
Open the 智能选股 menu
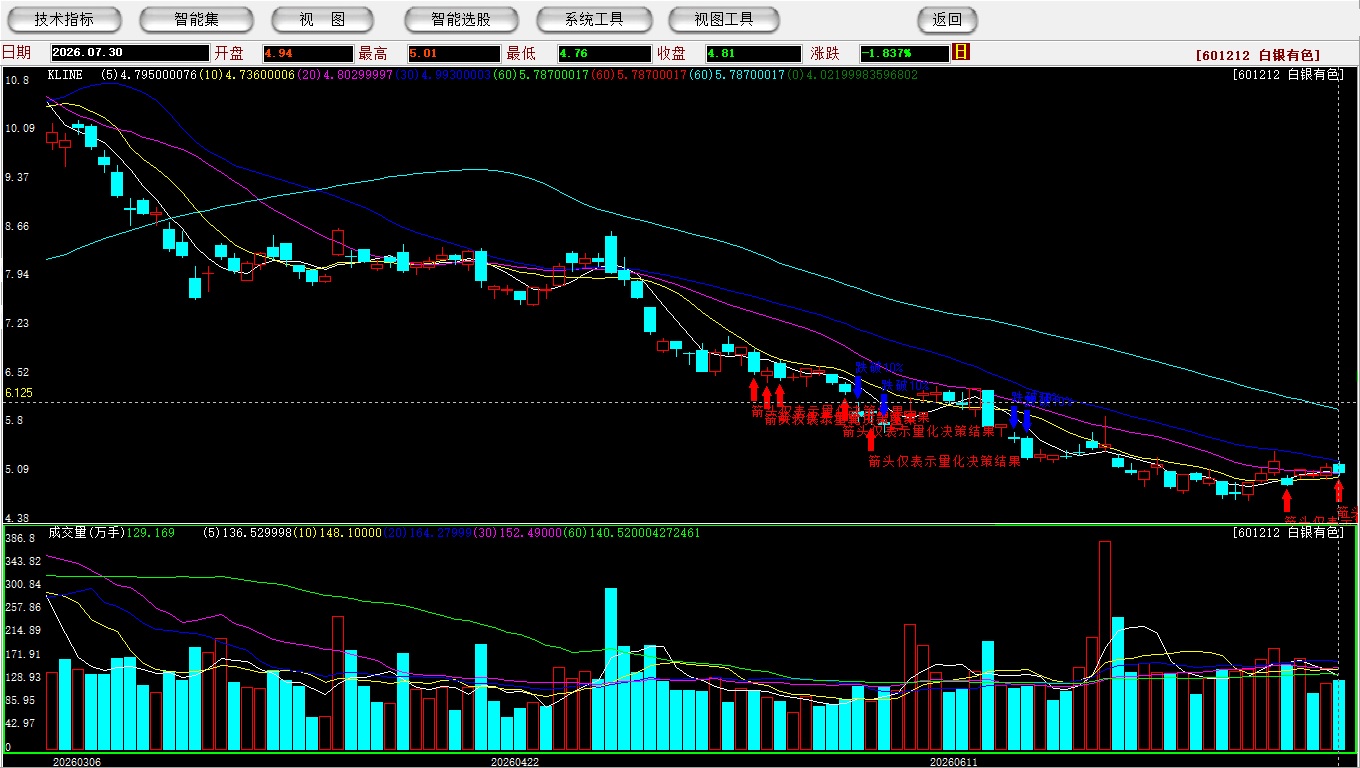point(461,19)
